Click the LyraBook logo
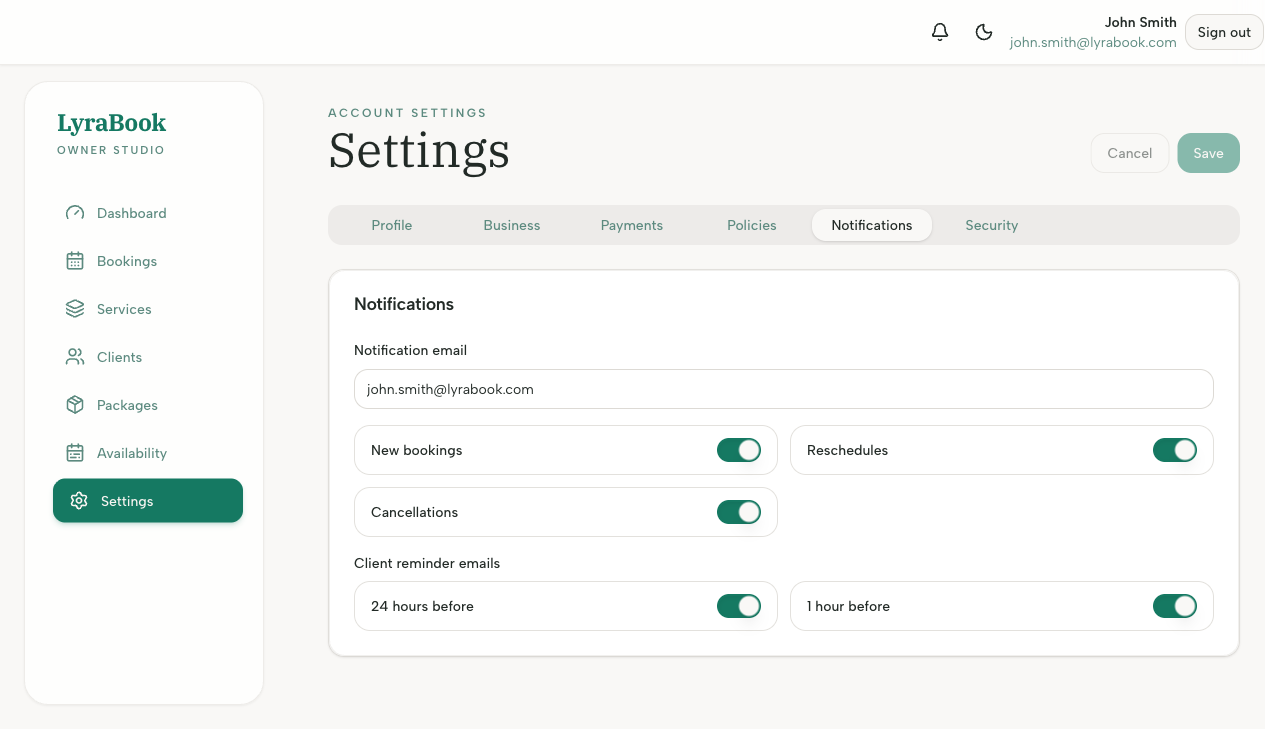 (x=111, y=122)
